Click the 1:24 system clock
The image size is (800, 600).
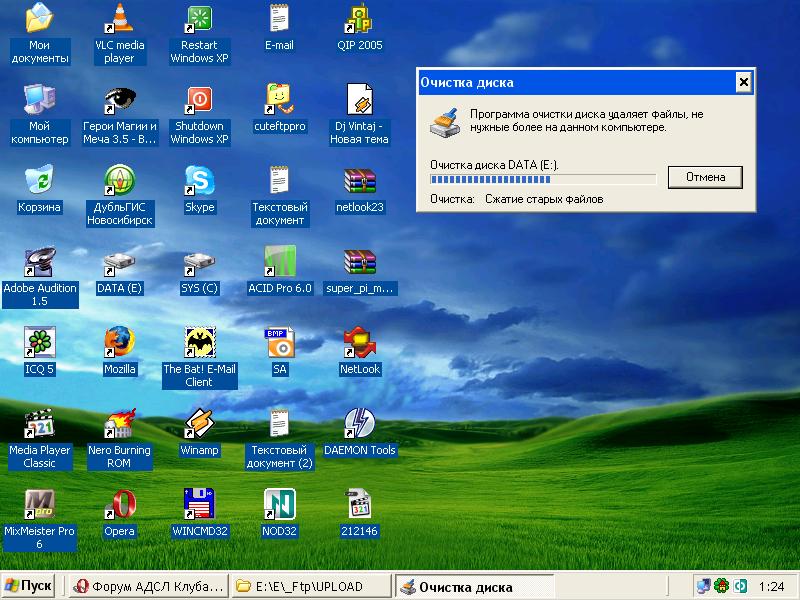point(771,587)
